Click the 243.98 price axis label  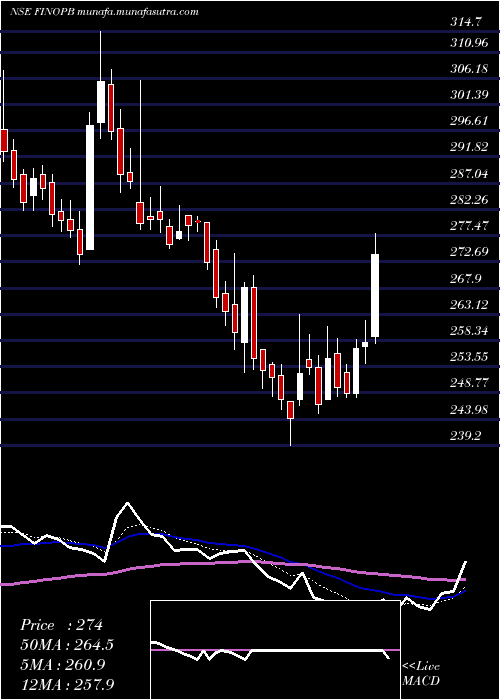pyautogui.click(x=471, y=409)
